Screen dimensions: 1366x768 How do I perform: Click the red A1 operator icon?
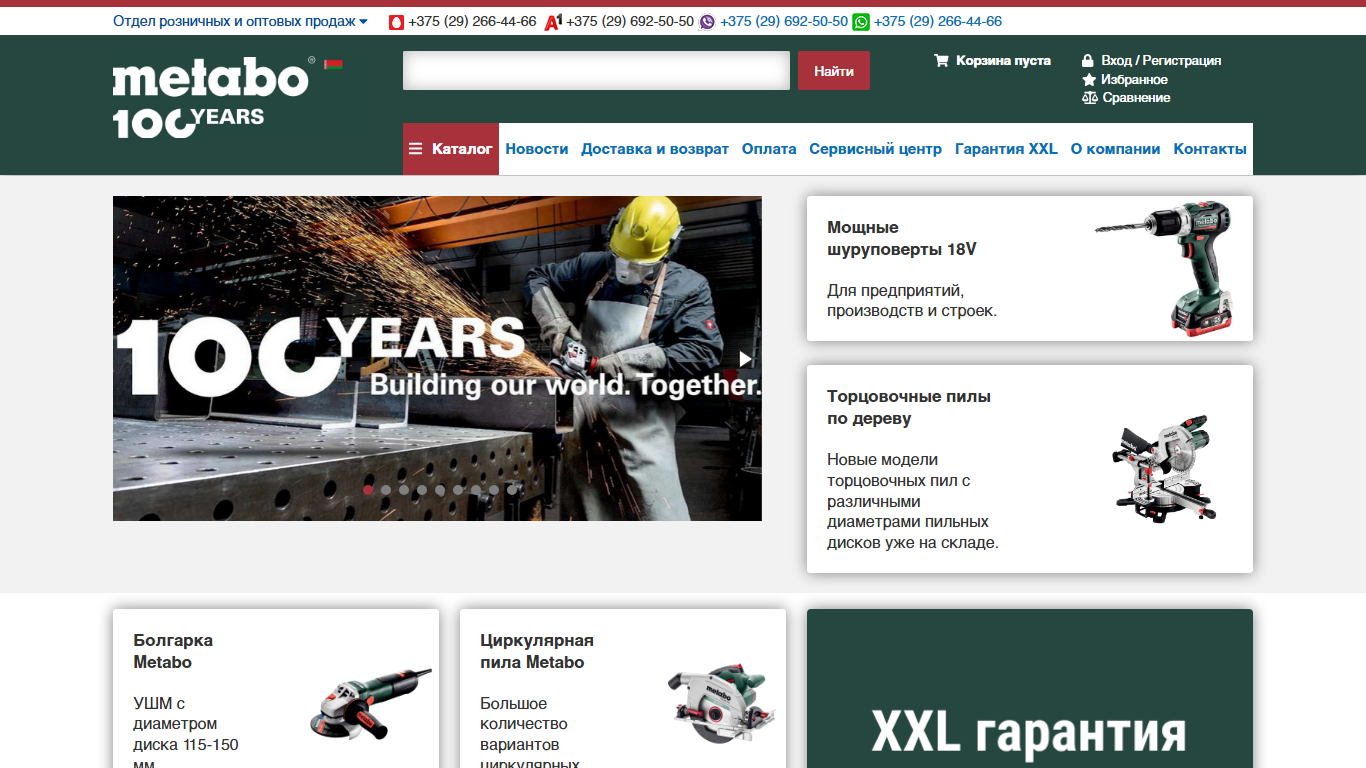coord(553,21)
